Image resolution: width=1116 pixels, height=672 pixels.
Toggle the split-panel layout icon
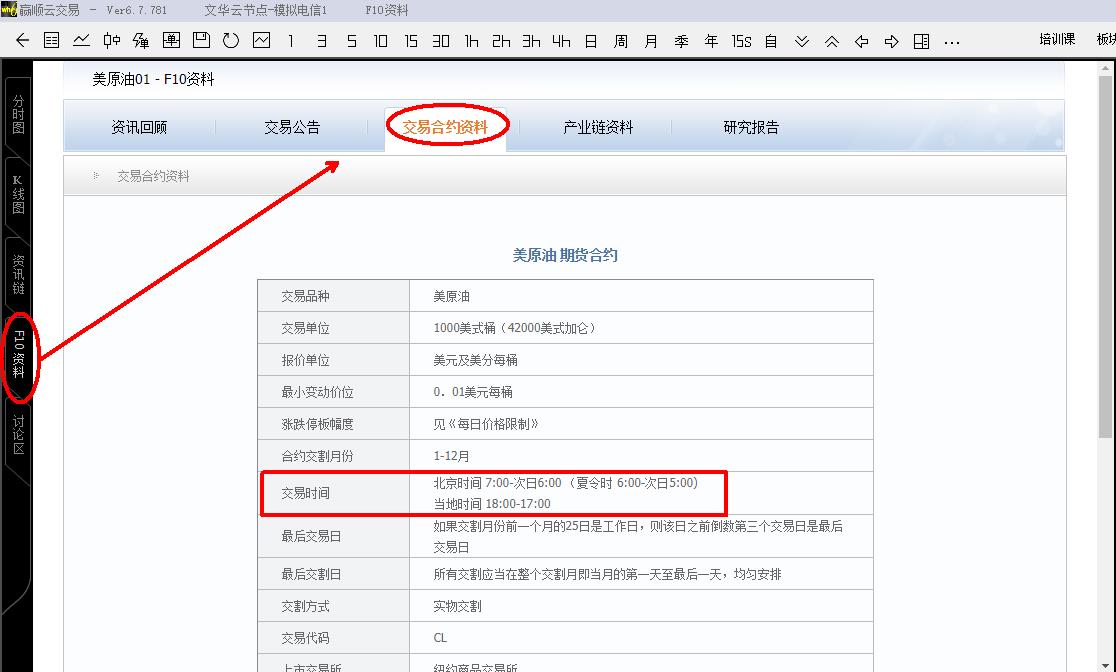point(922,41)
